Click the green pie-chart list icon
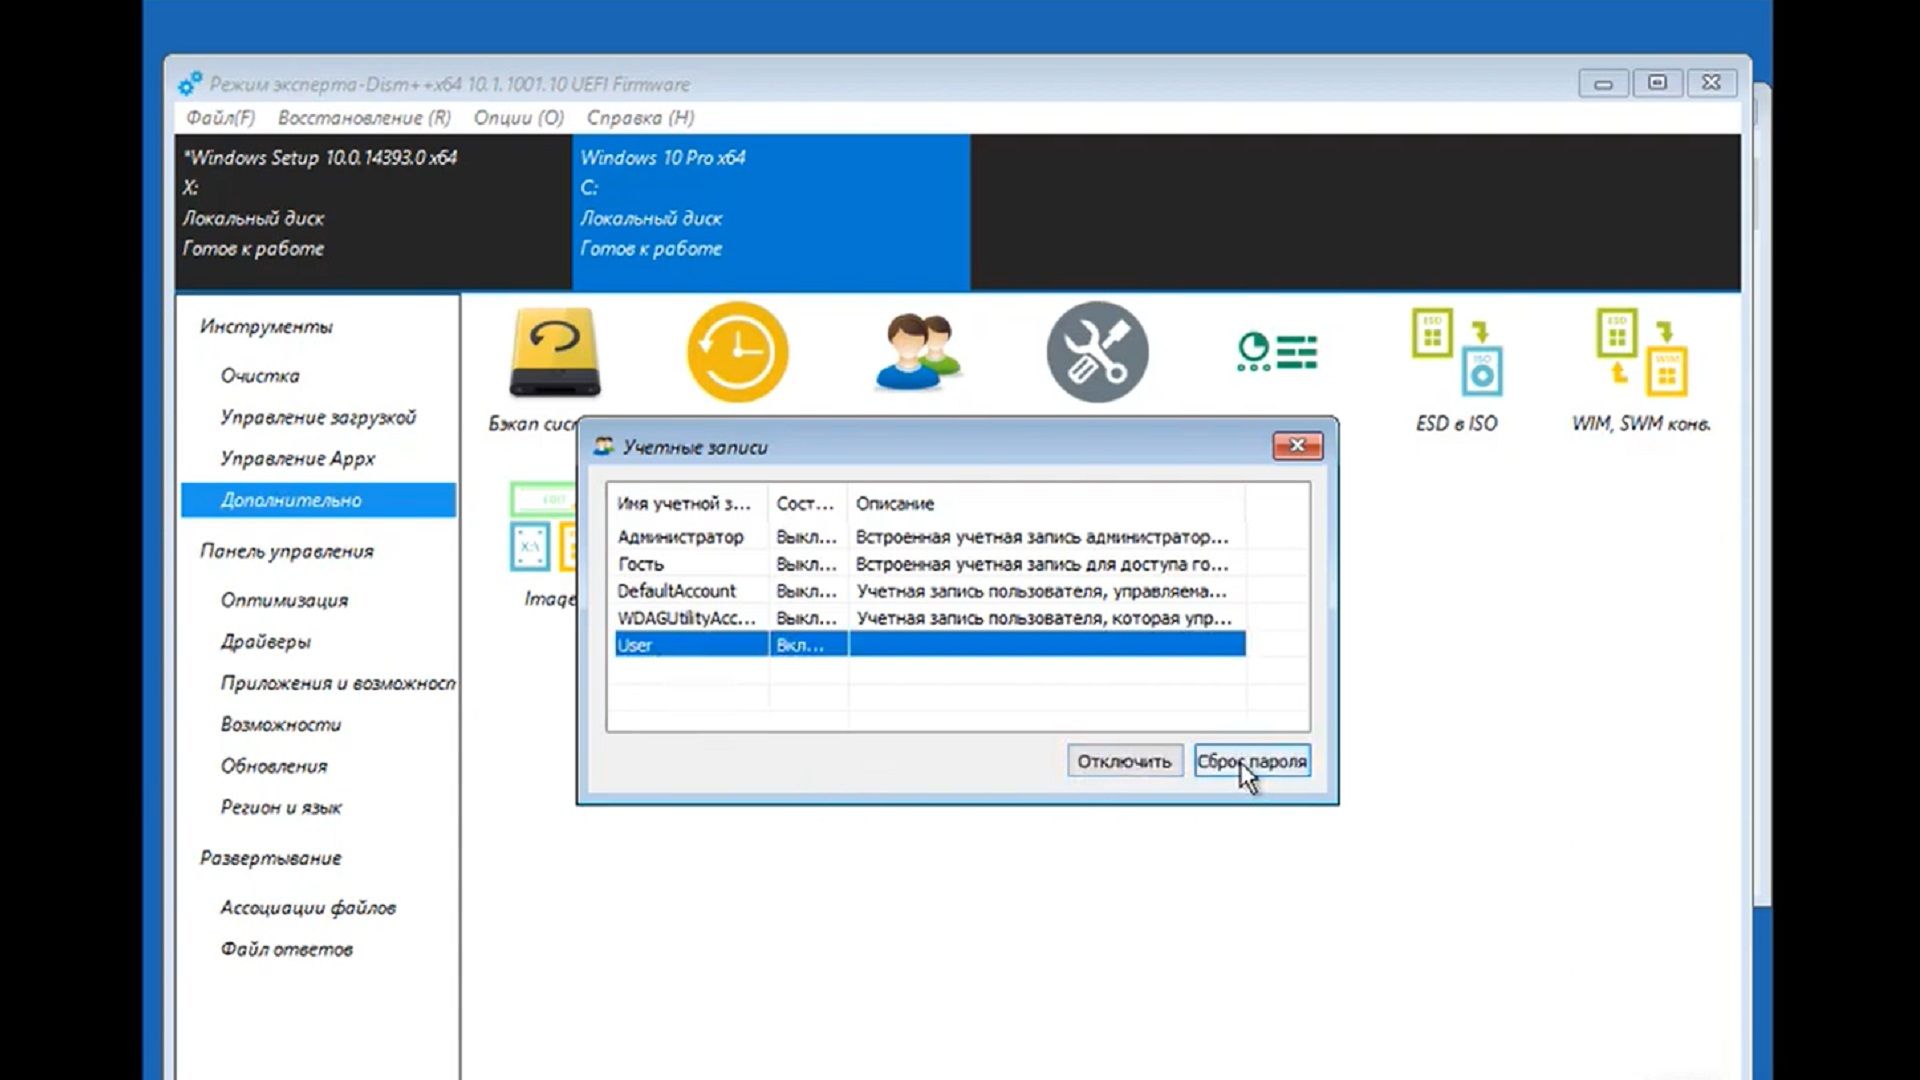The width and height of the screenshot is (1920, 1080). [x=1277, y=352]
